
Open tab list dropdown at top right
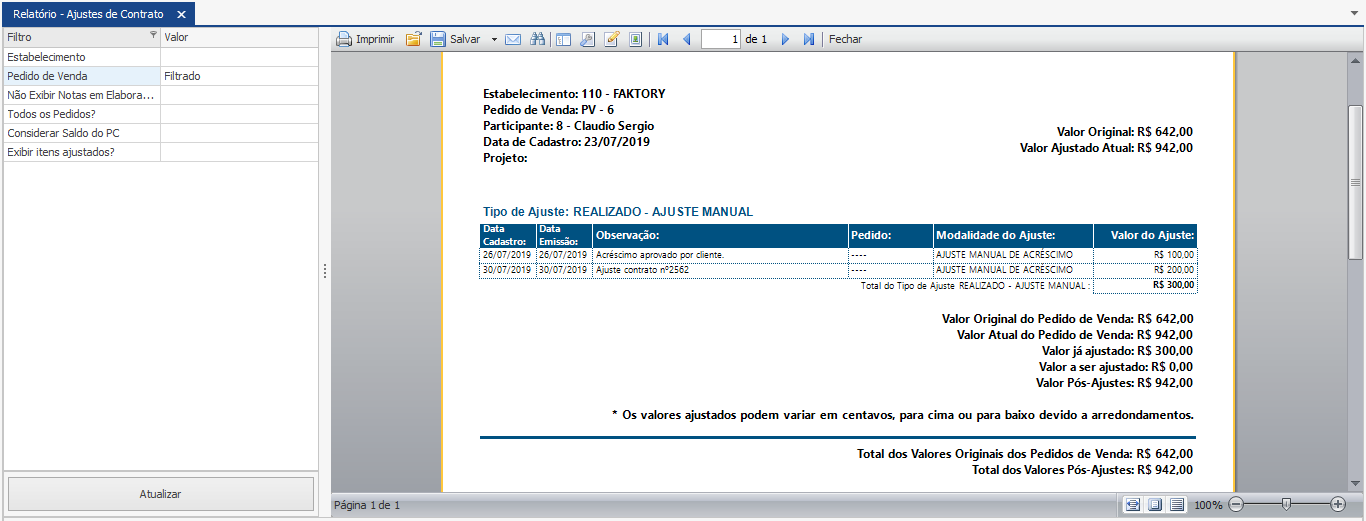coord(1353,13)
